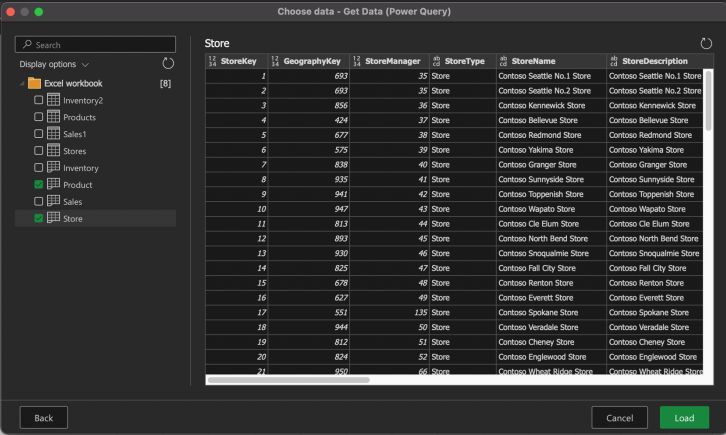This screenshot has width=726, height=435.
Task: Click the StoreDescription text type icon
Action: tap(614, 61)
